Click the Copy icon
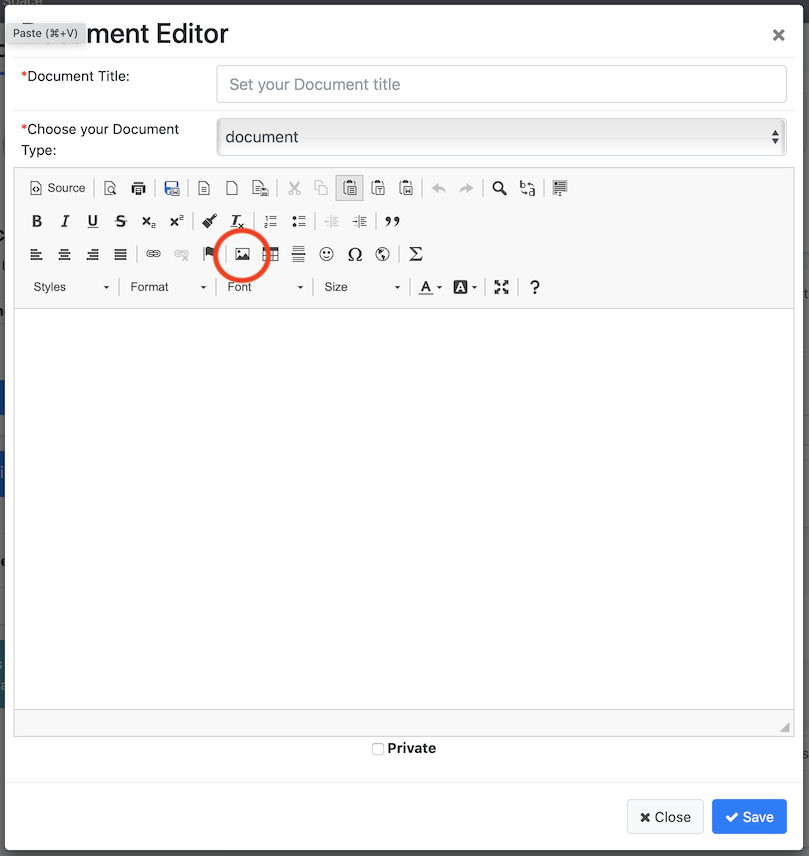The width and height of the screenshot is (809, 856). click(x=322, y=188)
